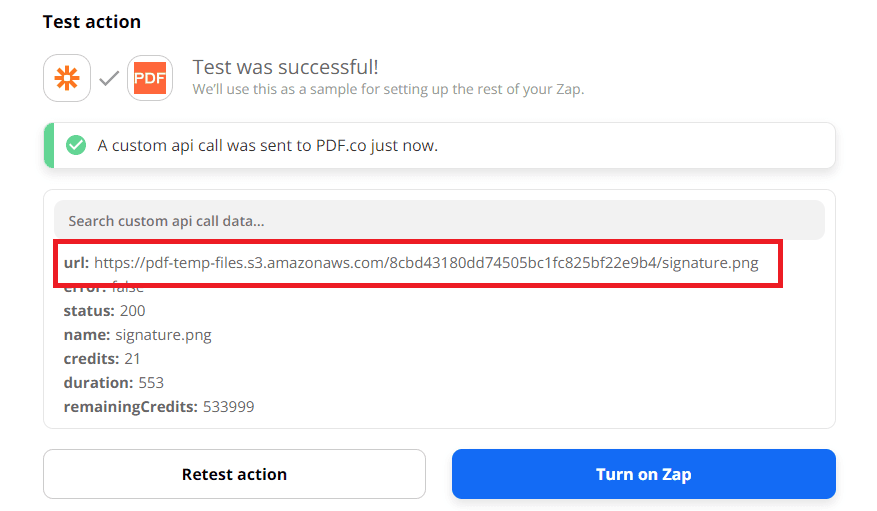Select the duration 553 row
This screenshot has height=511, width=877.
click(x=113, y=383)
